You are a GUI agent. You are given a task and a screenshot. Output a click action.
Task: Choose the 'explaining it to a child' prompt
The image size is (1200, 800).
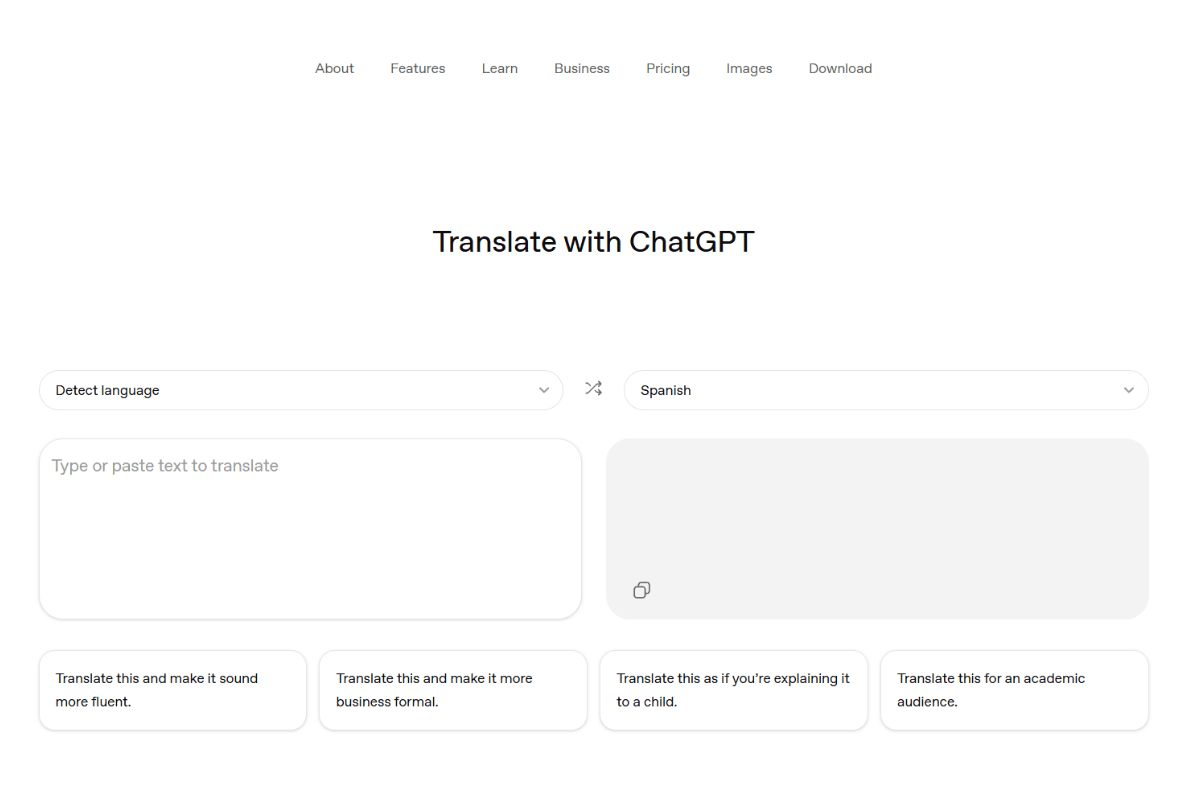coord(733,690)
